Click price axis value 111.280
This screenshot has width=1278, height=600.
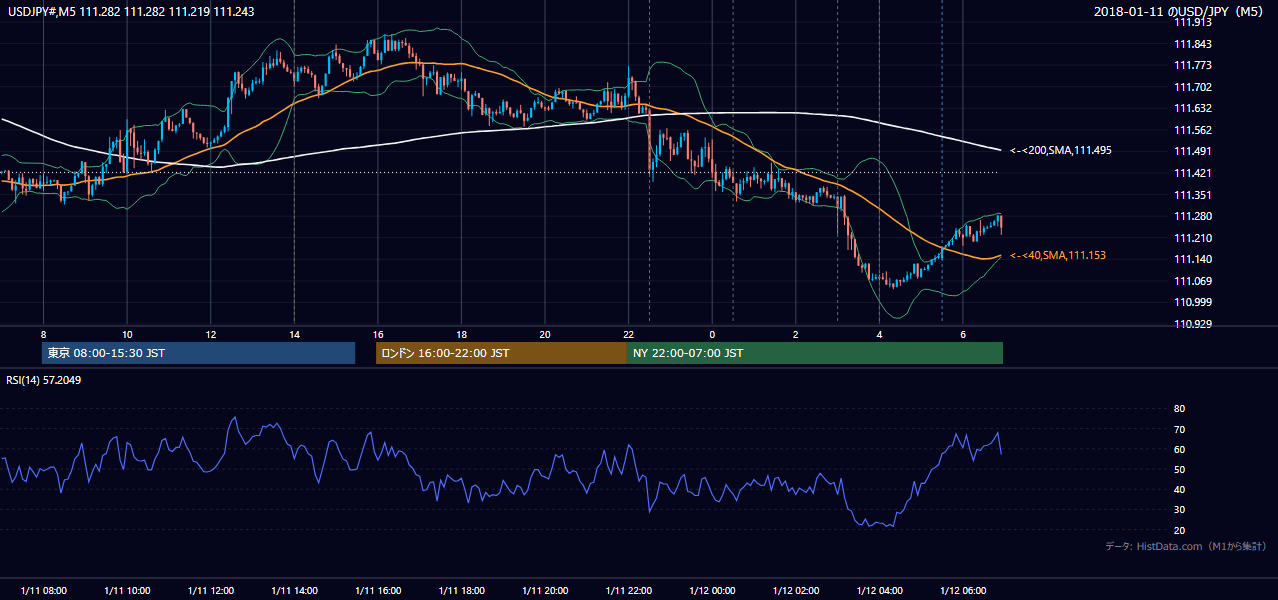[x=1193, y=216]
